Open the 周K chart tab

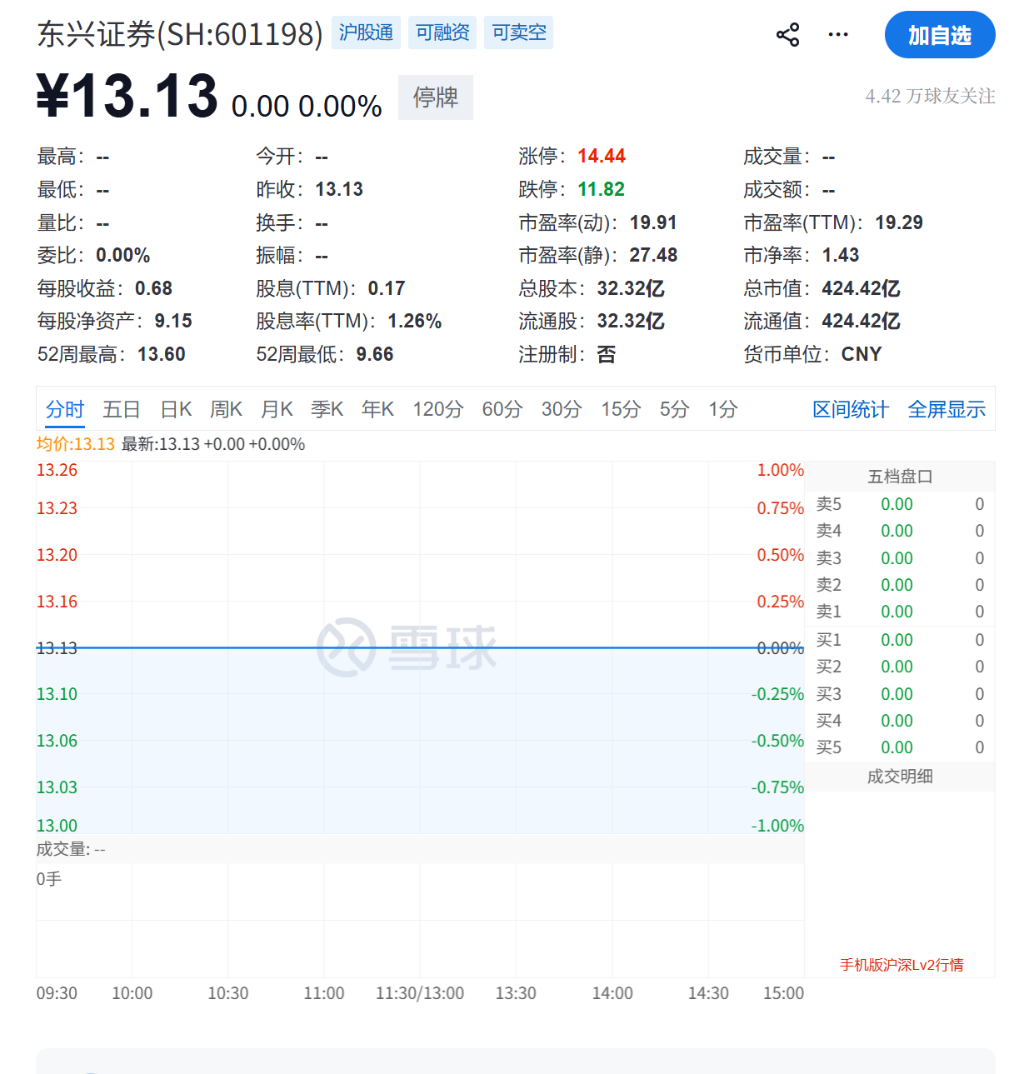coord(226,409)
